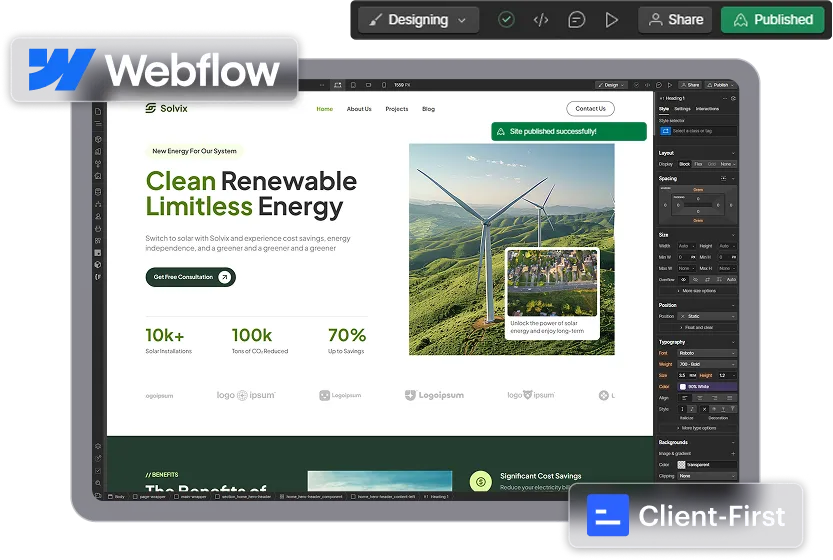Viewport: 833px width, 560px height.
Task: Select the base desktop breakpoint icon
Action: (x=337, y=85)
